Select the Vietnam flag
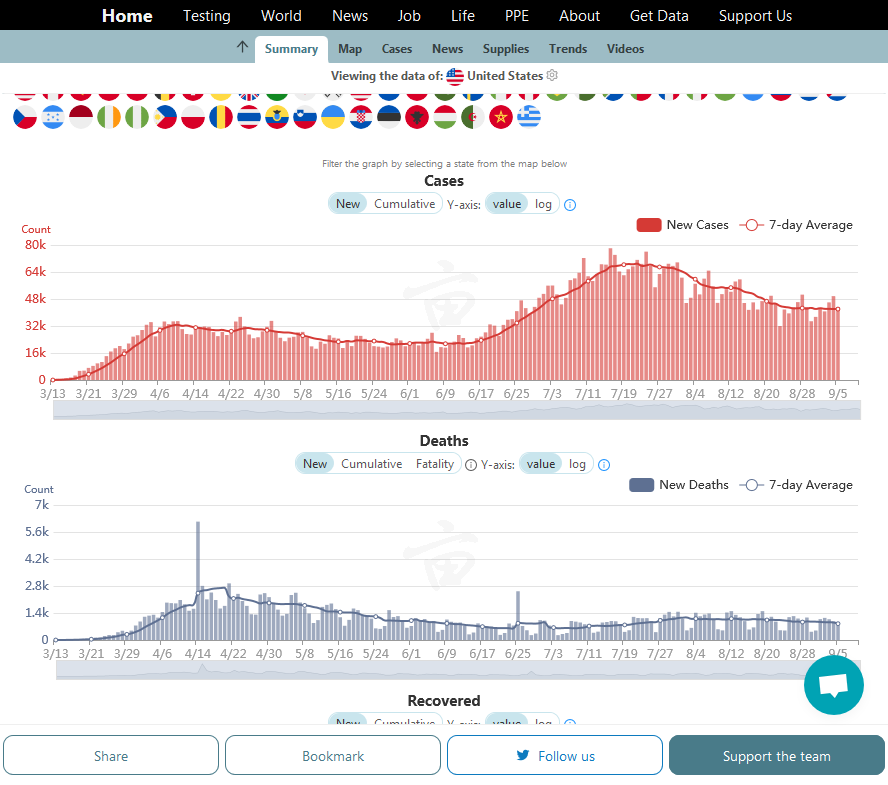This screenshot has width=888, height=785. [x=501, y=117]
